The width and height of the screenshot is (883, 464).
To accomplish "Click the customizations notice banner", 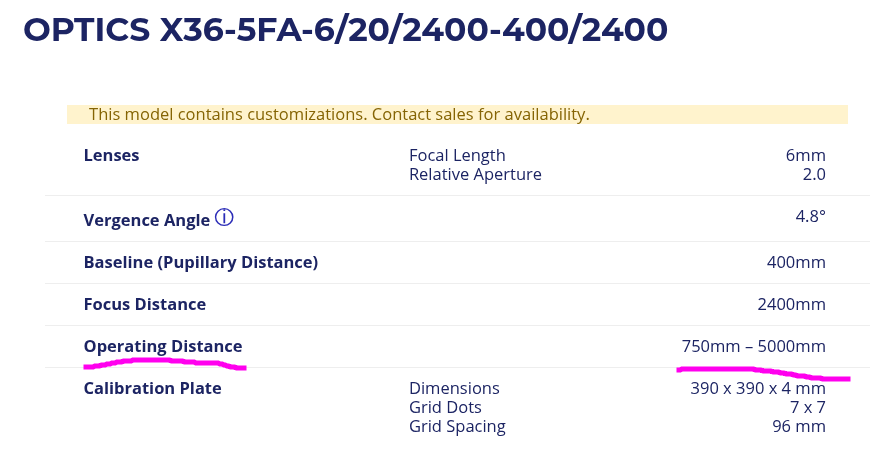I will tap(457, 115).
